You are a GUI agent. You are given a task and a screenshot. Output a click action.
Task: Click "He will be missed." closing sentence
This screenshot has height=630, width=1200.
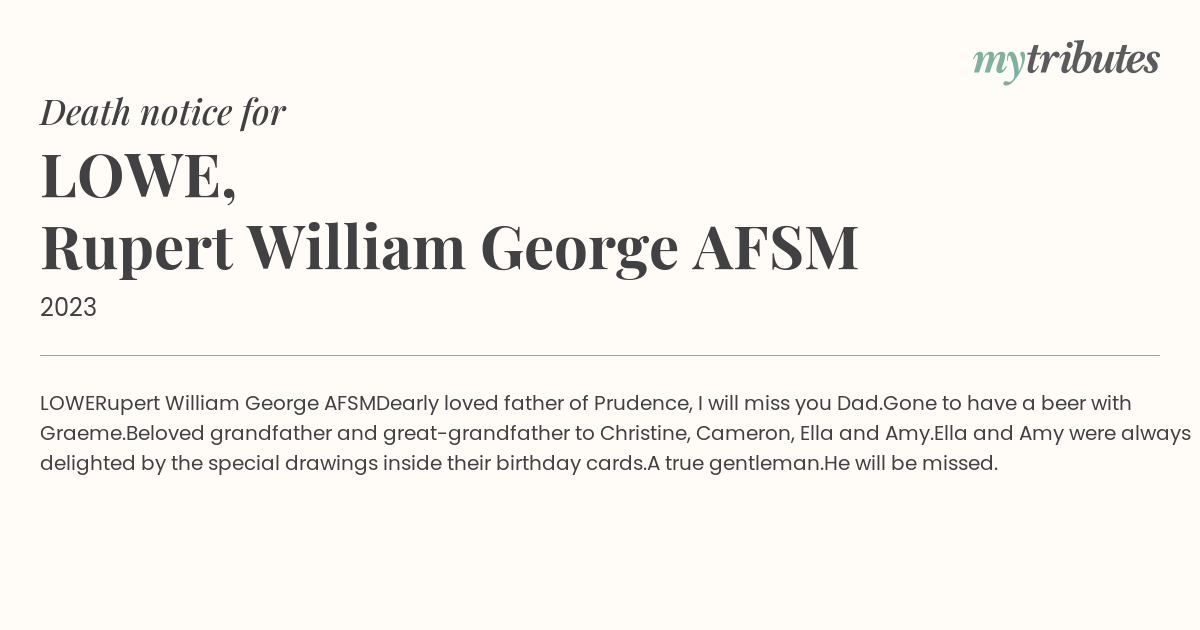911,464
